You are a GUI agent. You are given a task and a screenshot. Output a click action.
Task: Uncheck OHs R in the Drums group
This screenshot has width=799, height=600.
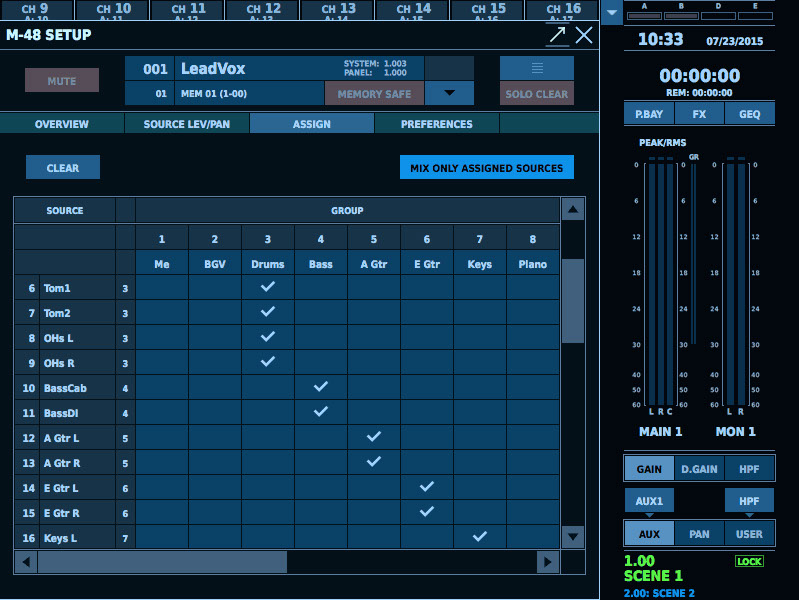point(268,362)
